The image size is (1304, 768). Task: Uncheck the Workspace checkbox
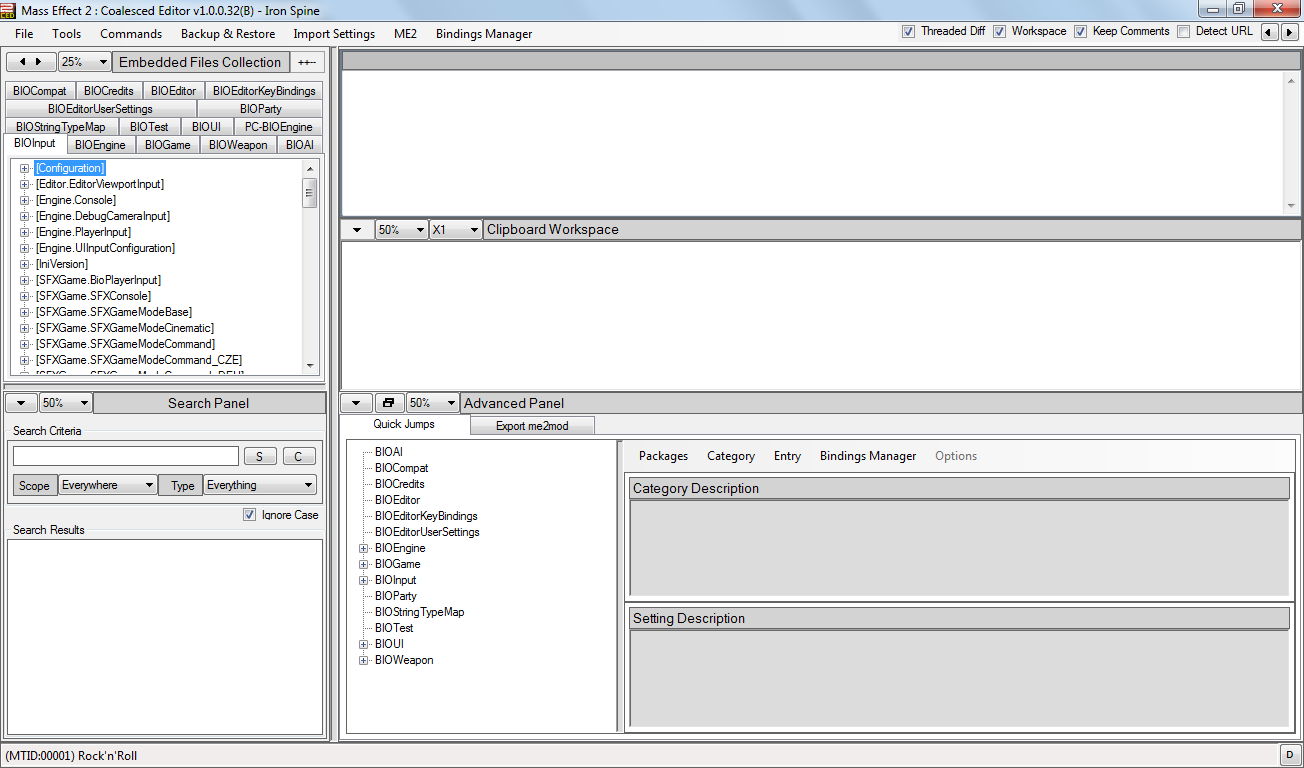coord(999,32)
